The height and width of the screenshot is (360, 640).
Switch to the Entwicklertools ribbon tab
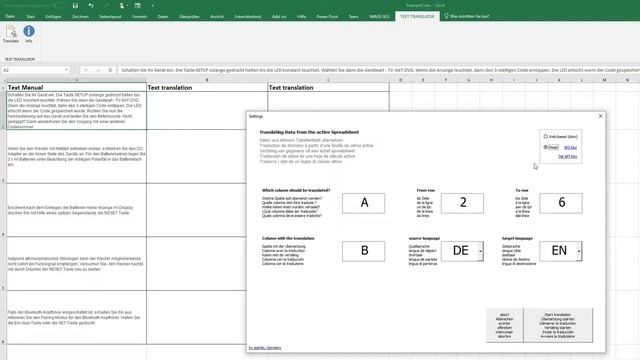(x=248, y=16)
